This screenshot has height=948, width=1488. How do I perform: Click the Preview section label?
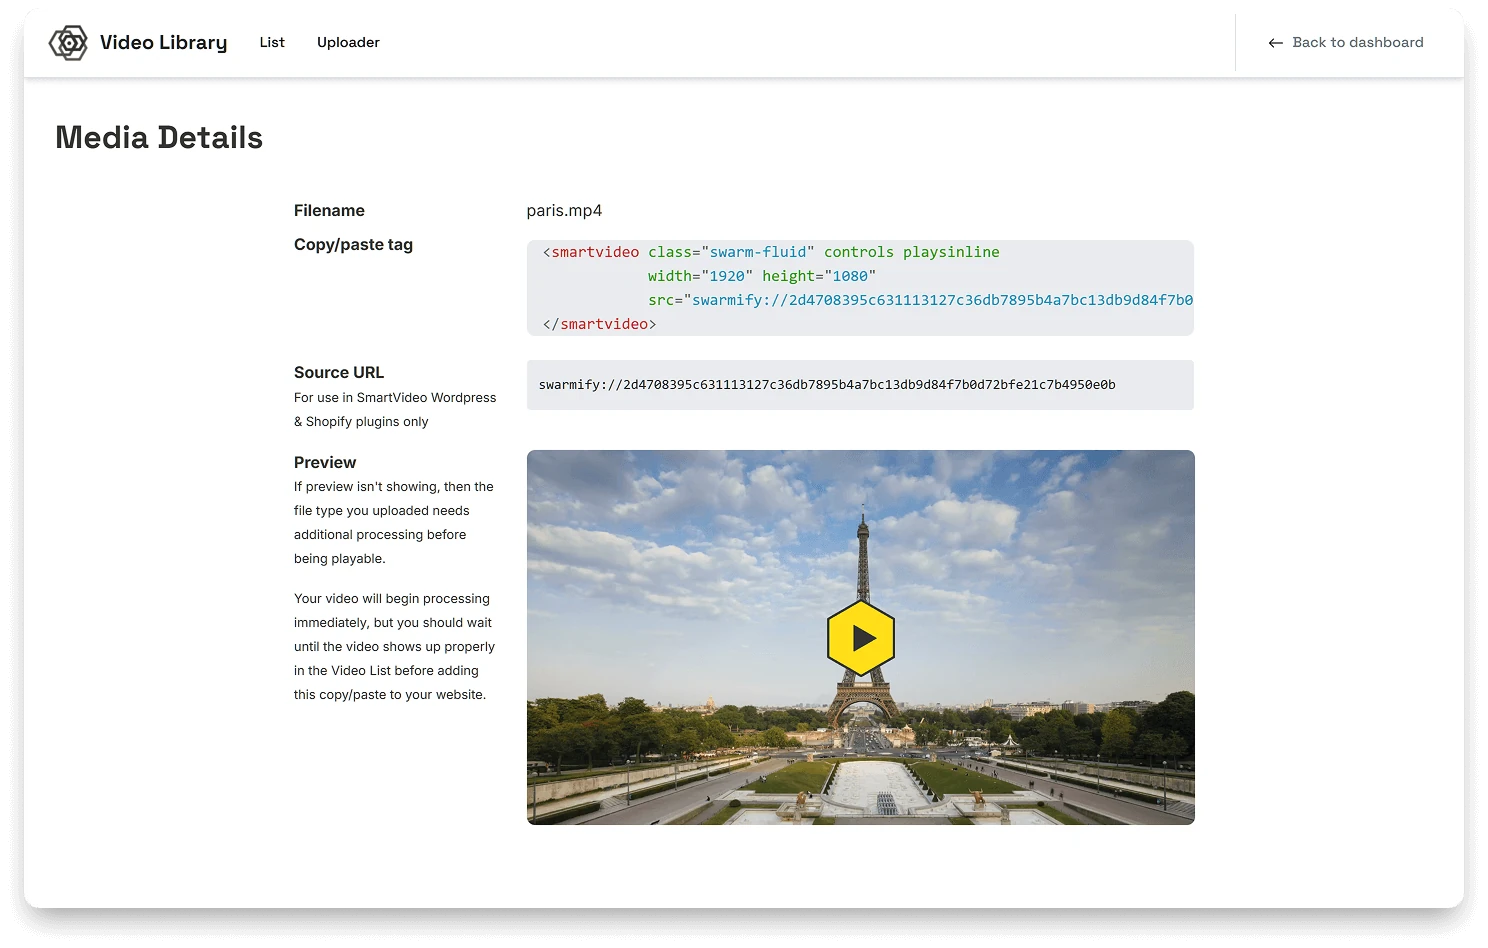325,462
